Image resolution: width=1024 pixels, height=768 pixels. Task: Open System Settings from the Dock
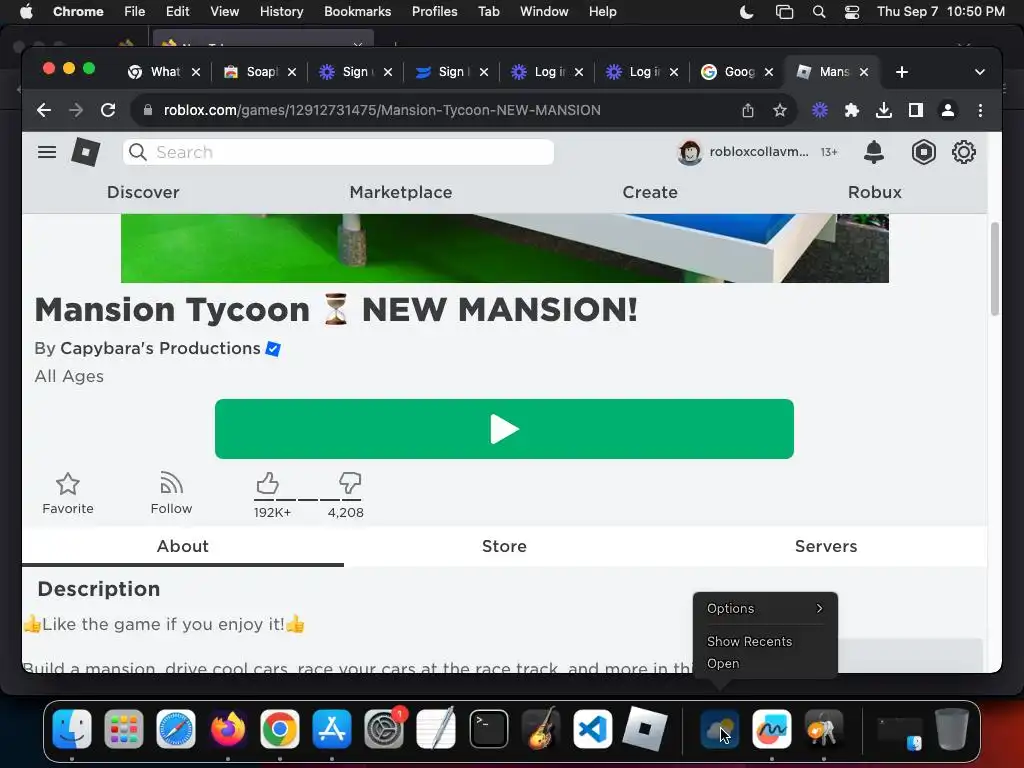coord(384,729)
